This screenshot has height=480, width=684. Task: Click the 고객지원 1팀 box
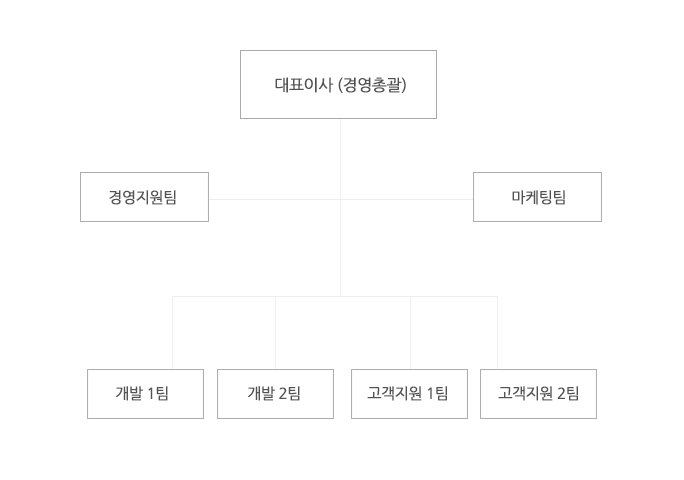[x=409, y=393]
